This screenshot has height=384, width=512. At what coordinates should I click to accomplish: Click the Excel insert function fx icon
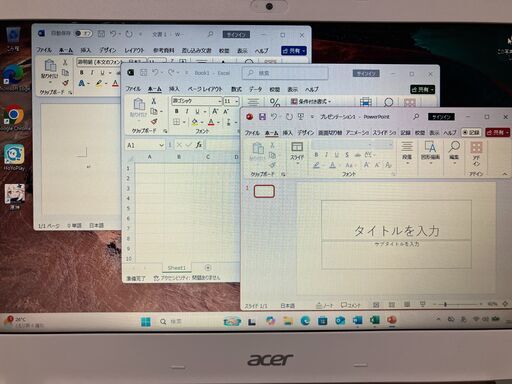point(199,145)
